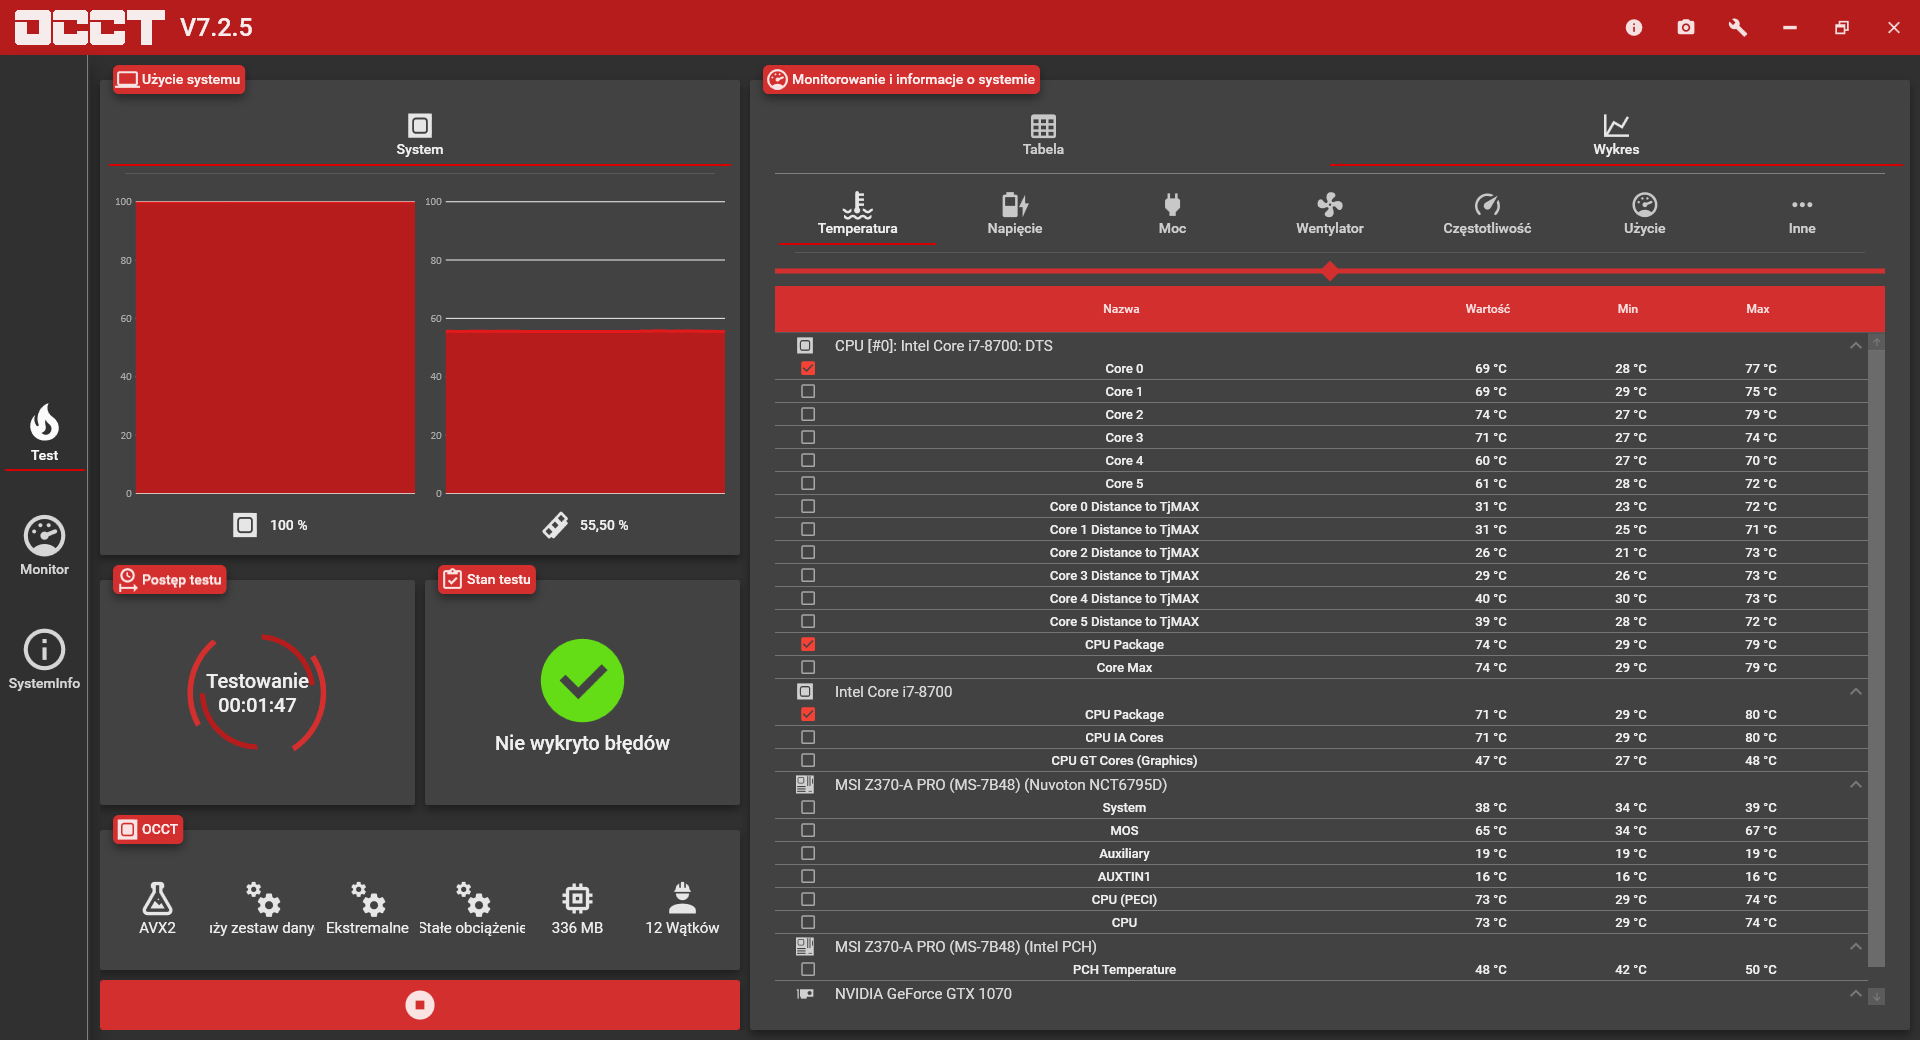Click the Nuvoton NCT6795D motherboard icon
The image size is (1920, 1040).
(x=805, y=785)
